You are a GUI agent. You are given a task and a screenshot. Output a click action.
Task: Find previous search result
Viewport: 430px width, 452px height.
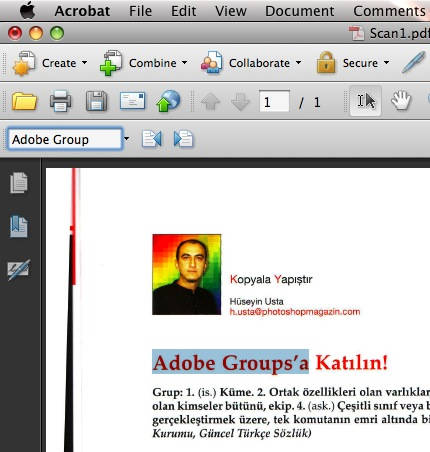[x=152, y=139]
